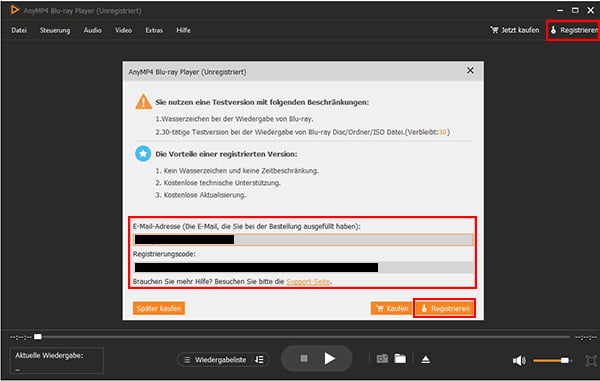Open the Wiedergabeliste playlist button
Image resolution: width=600 pixels, height=381 pixels.
(x=214, y=360)
